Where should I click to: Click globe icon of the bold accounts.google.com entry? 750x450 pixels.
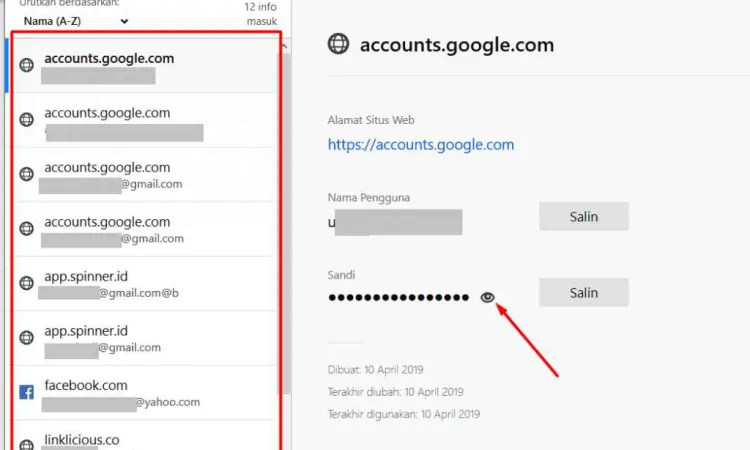pos(26,65)
